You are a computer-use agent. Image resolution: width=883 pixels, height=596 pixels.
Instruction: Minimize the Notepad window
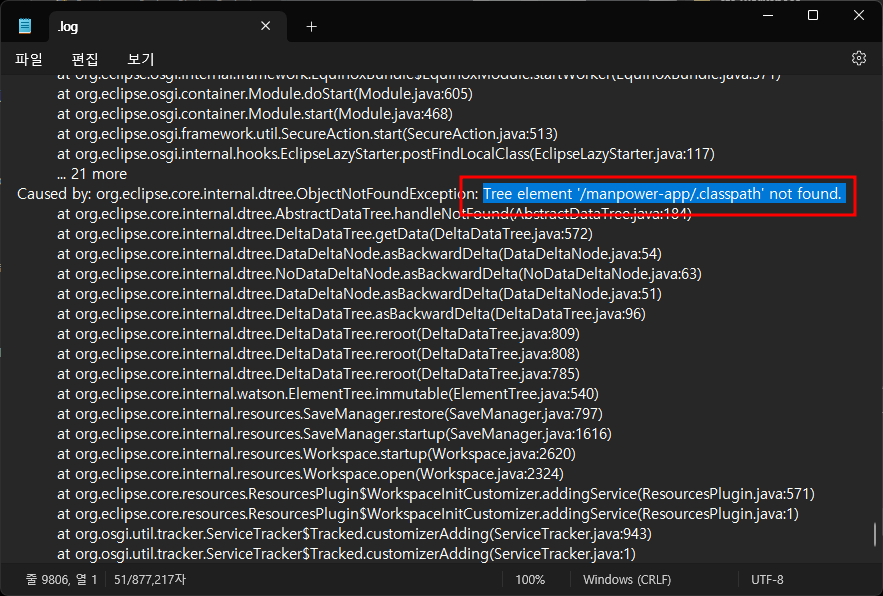tap(768, 15)
